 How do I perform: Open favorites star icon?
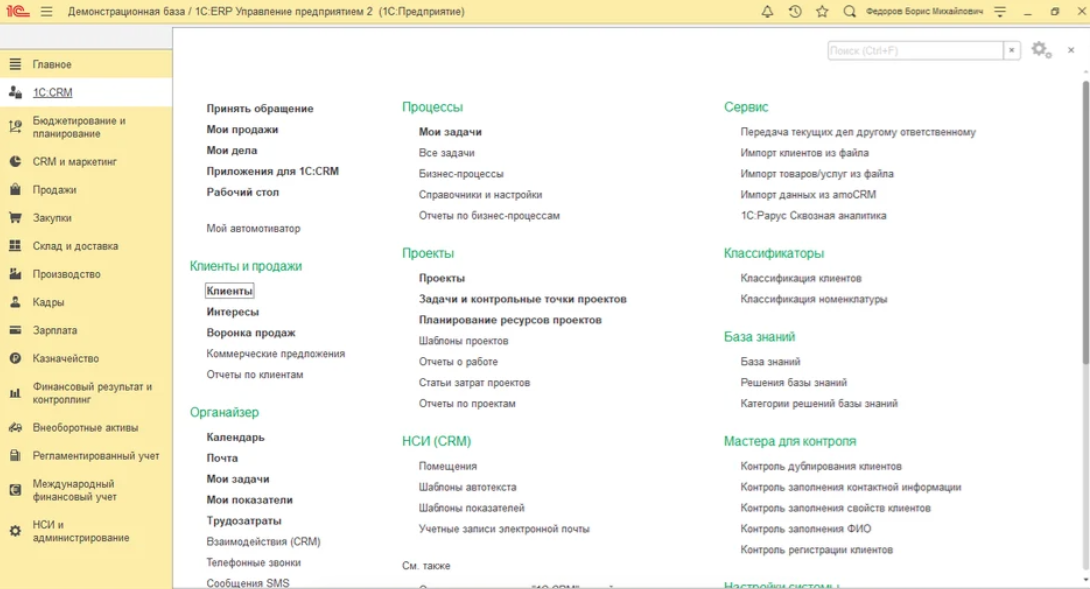(x=822, y=11)
